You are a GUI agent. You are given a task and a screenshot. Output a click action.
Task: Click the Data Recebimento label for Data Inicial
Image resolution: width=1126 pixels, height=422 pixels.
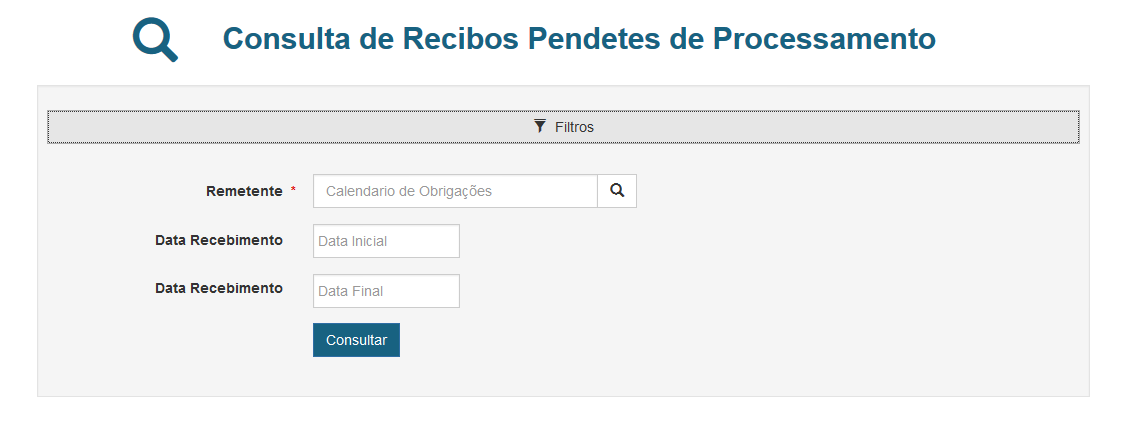tap(219, 240)
